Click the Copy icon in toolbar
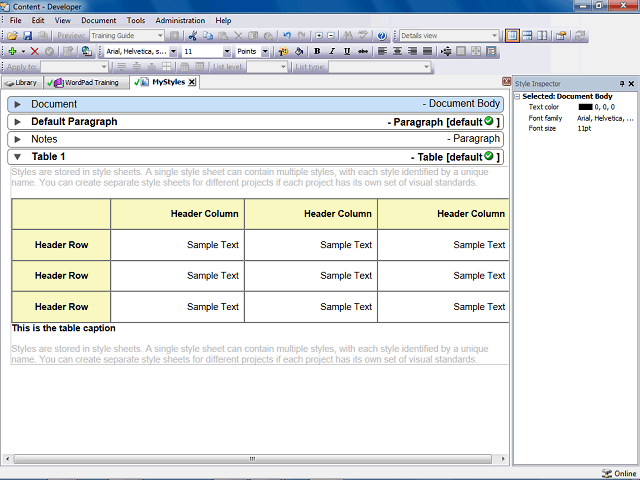This screenshot has width=640, height=480. [208, 36]
